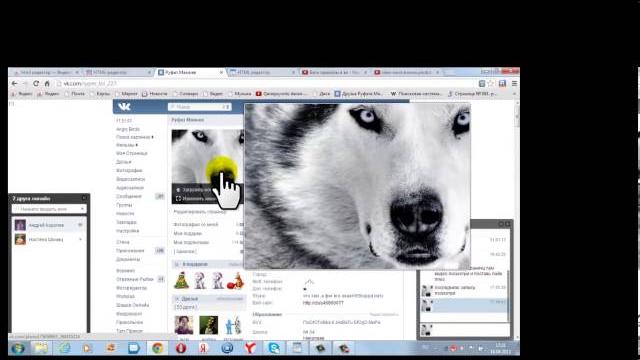Click into the VK search field
This screenshot has height=360, width=640.
click(196, 107)
